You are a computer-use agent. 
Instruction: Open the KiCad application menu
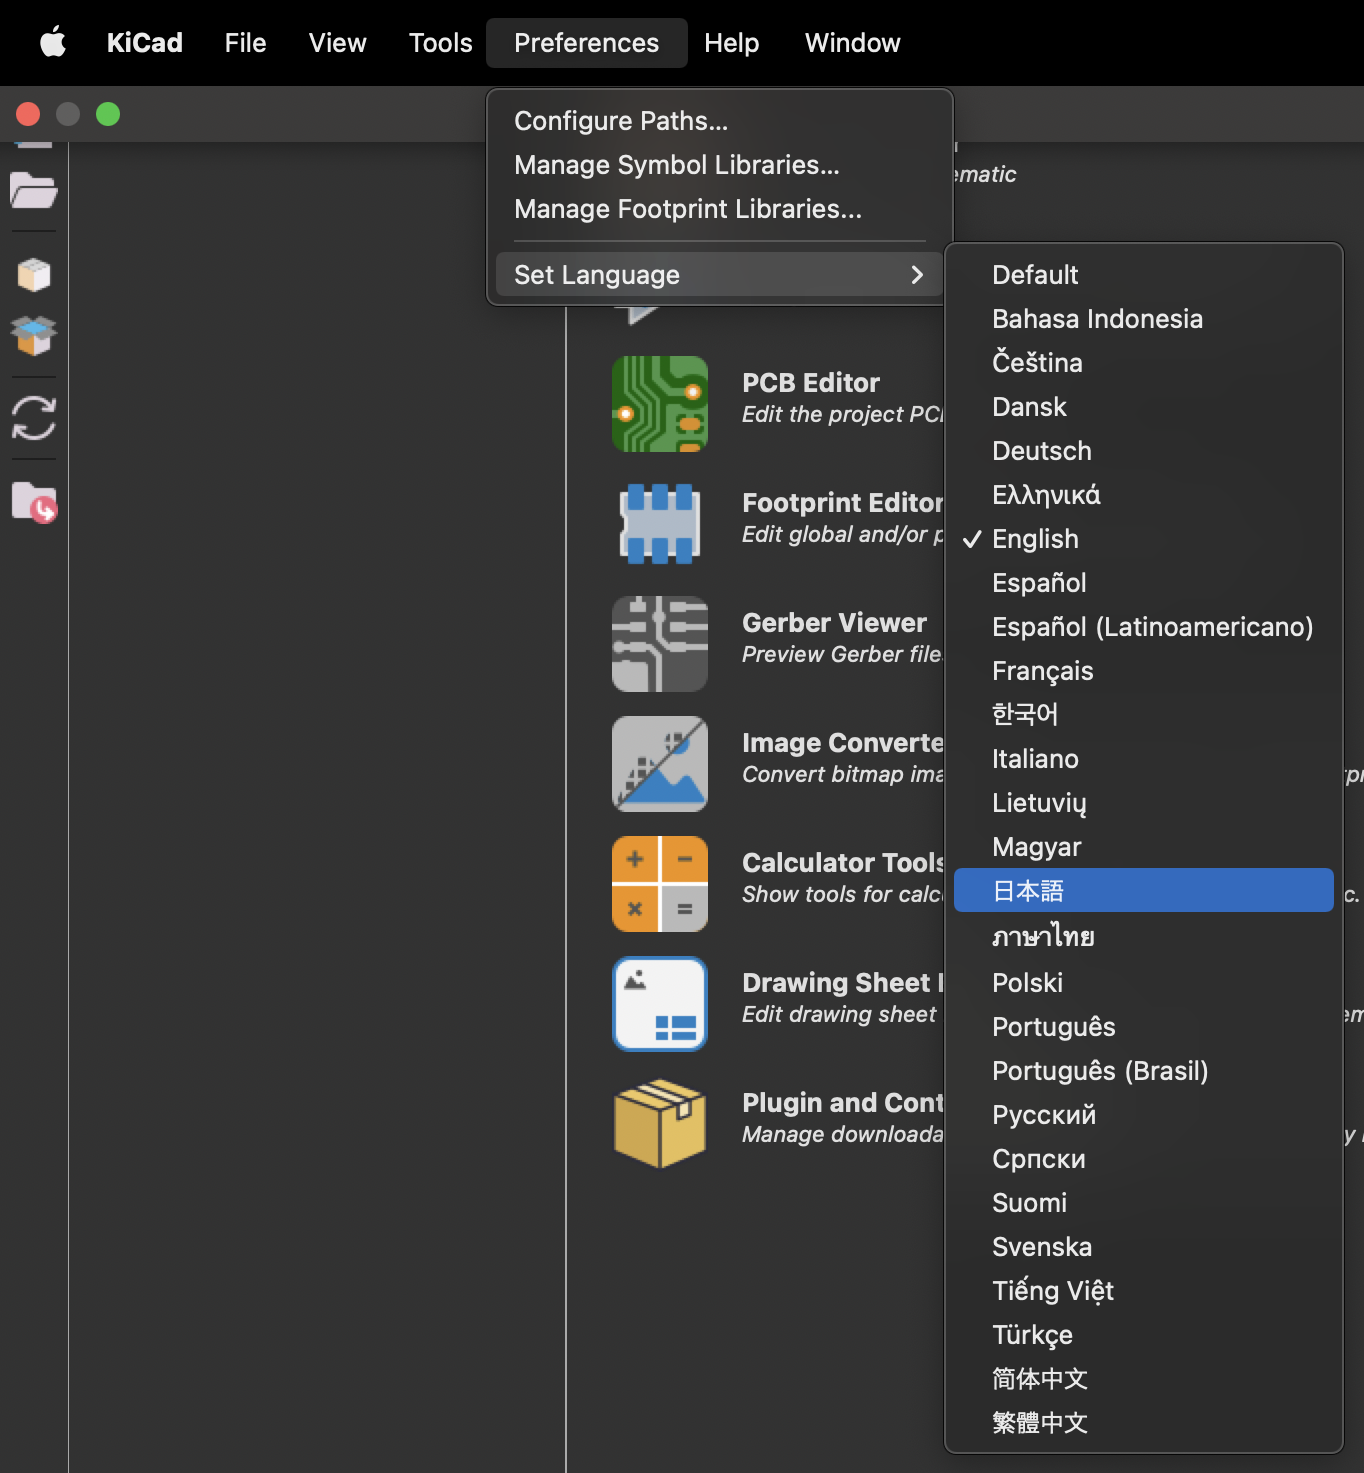[x=145, y=43]
